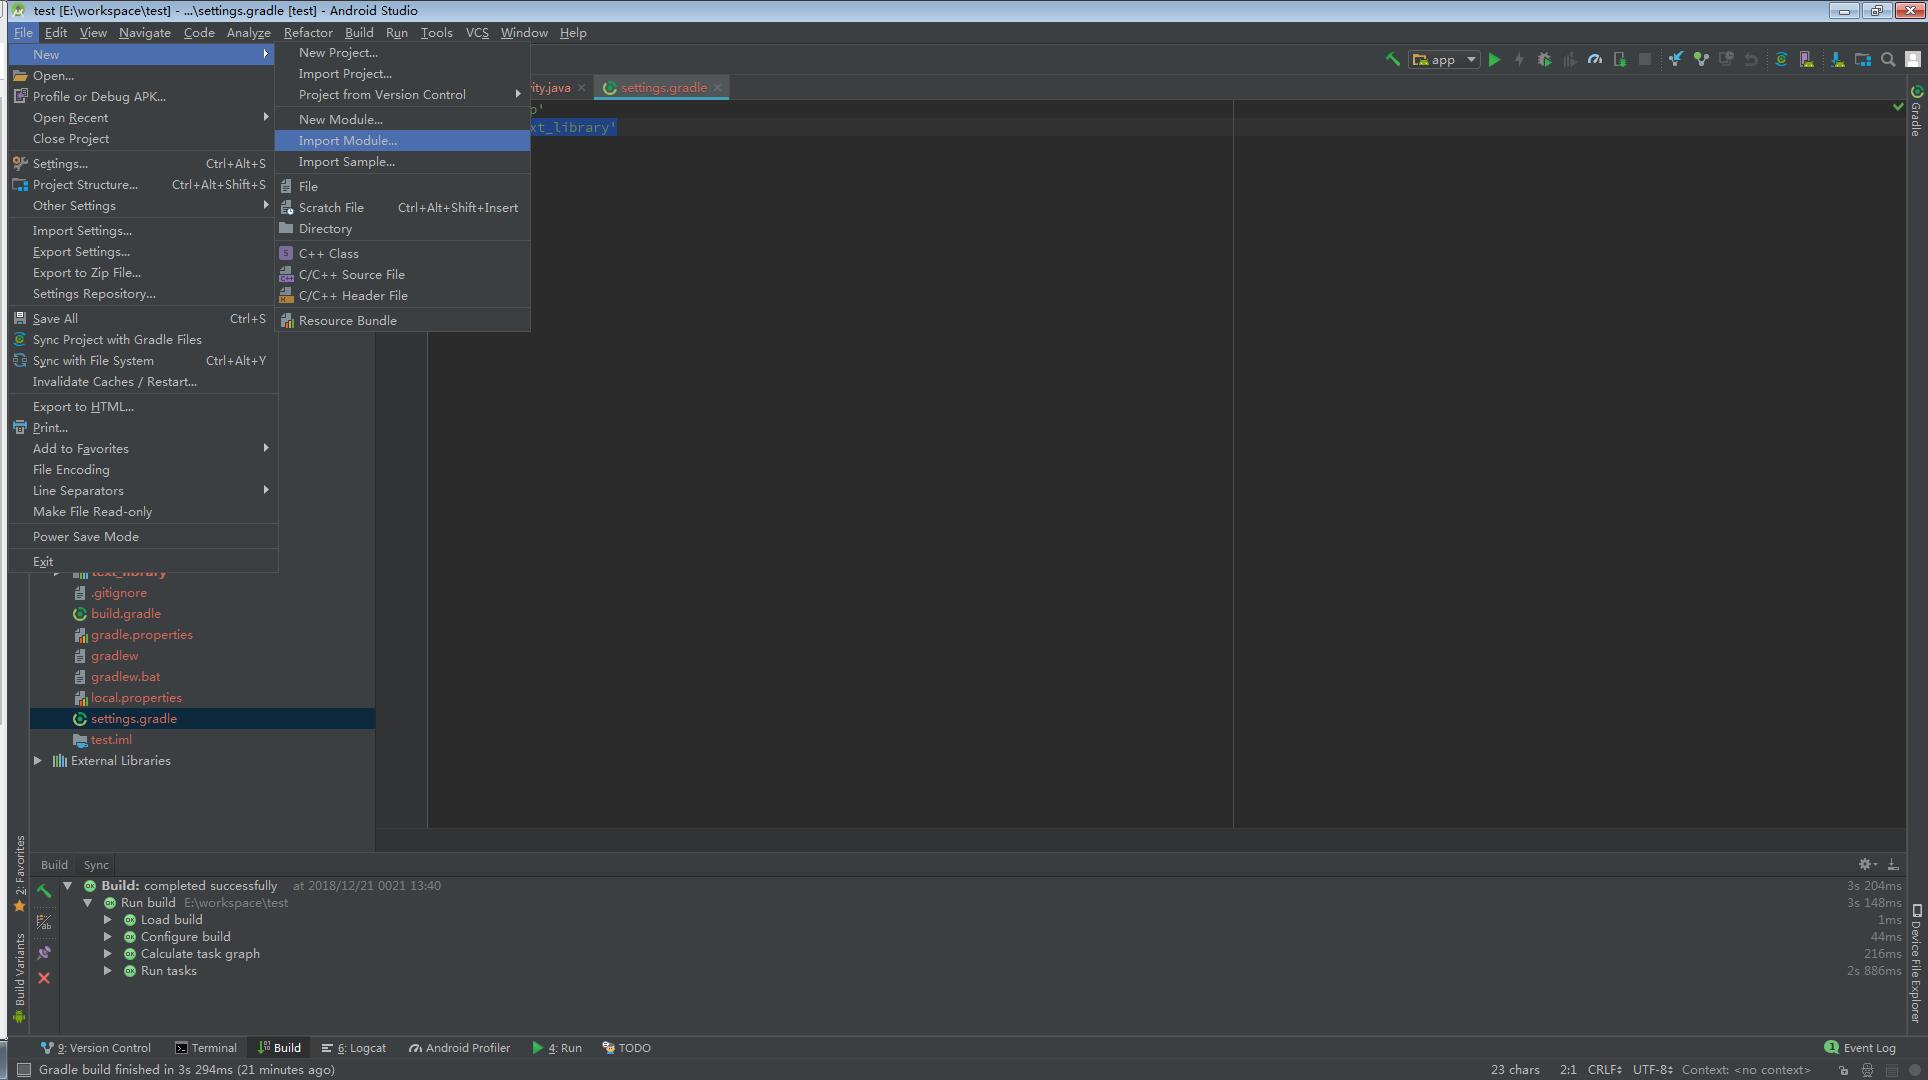
Task: Click the Search Everywhere magnifier icon
Action: pyautogui.click(x=1888, y=59)
